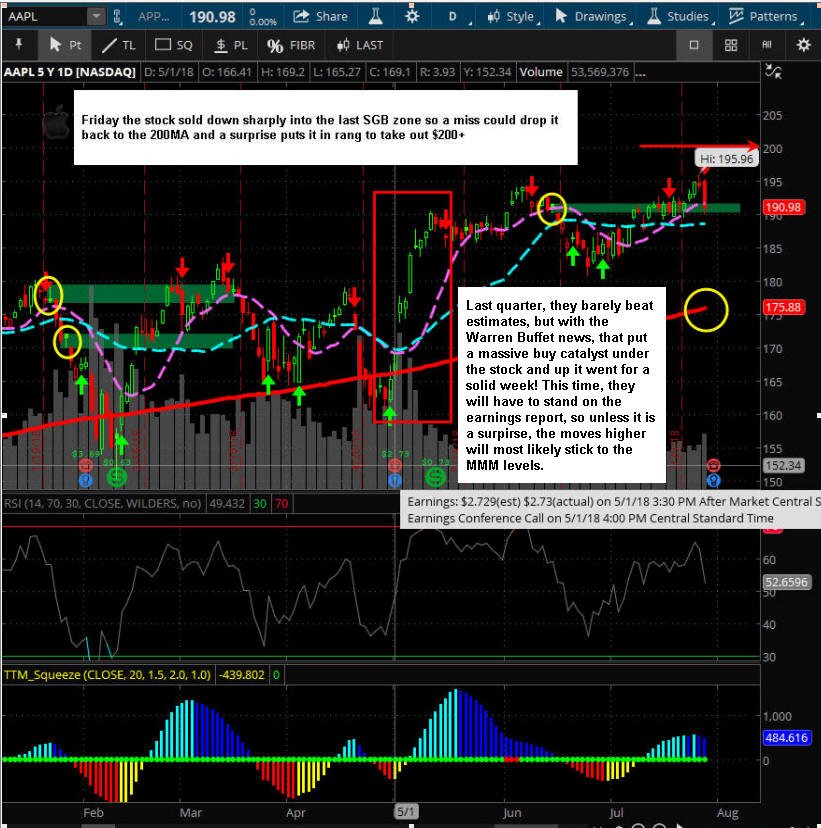The image size is (821, 828).
Task: Open chart settings gear in the top bar
Action: 412,16
